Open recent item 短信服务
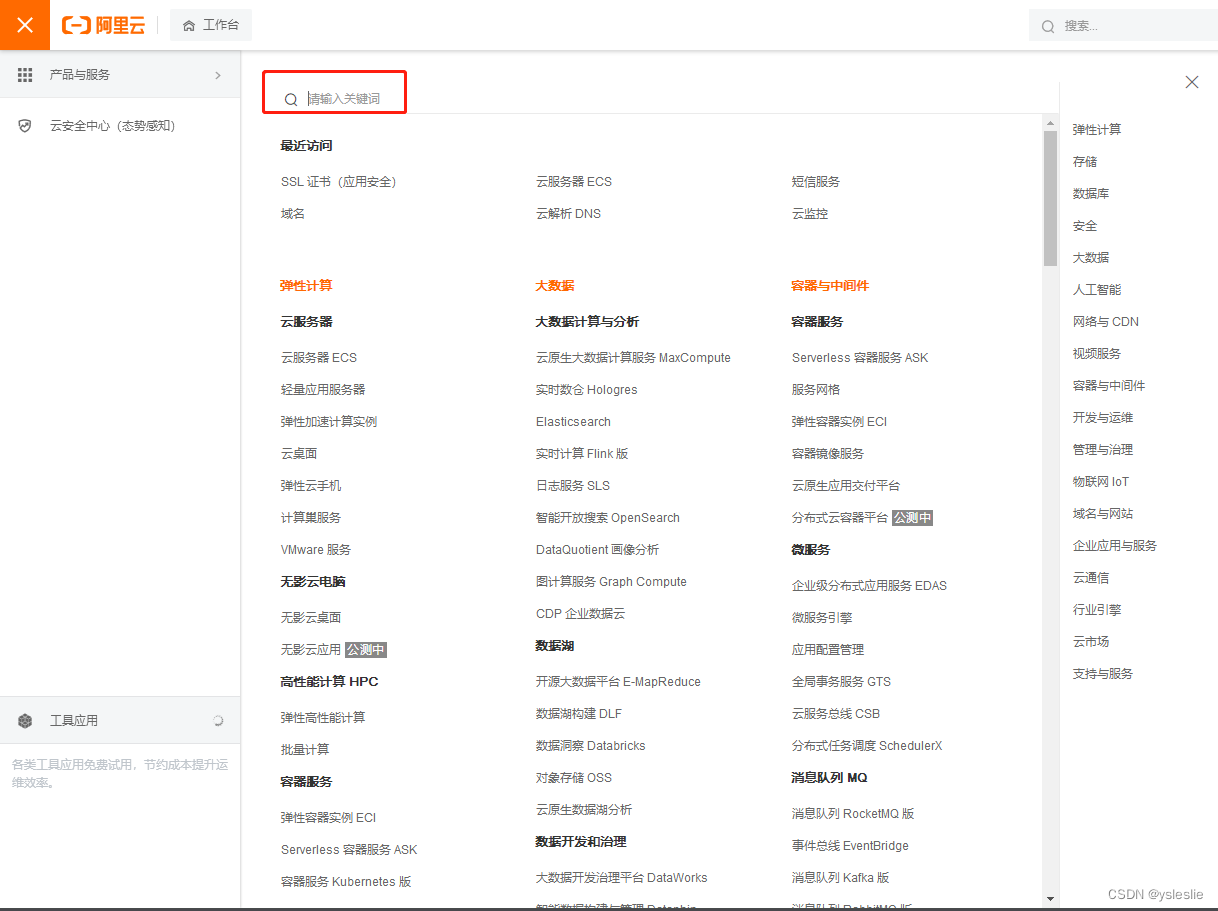 pos(816,182)
